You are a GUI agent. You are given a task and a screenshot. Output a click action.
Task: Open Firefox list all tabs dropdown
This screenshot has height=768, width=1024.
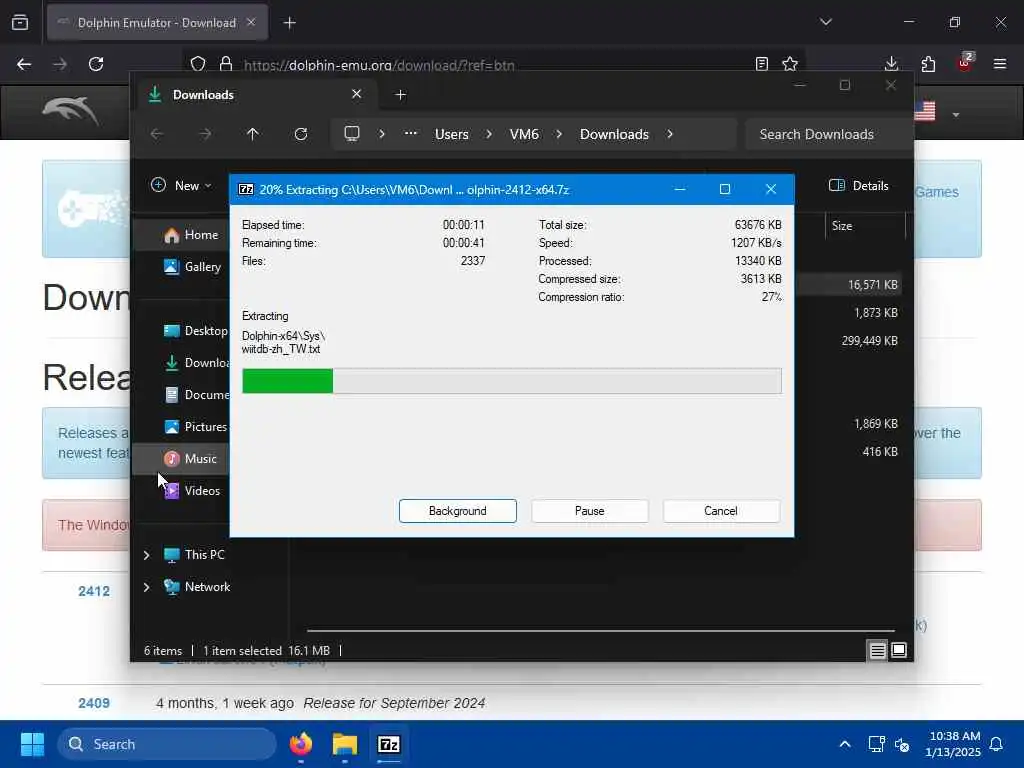[x=826, y=22]
